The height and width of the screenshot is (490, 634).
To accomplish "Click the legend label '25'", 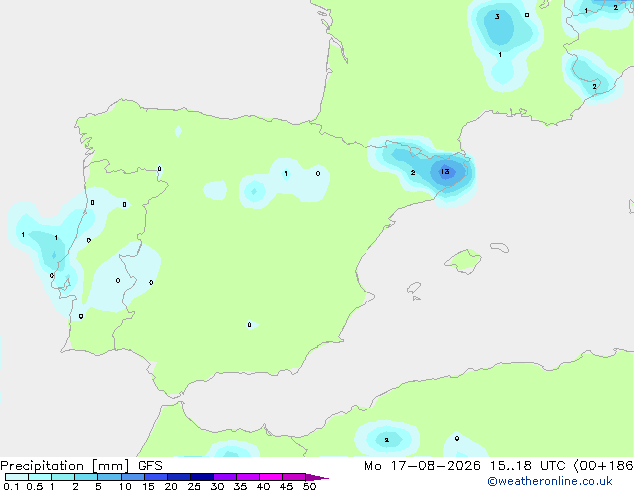I will pyautogui.click(x=194, y=486).
